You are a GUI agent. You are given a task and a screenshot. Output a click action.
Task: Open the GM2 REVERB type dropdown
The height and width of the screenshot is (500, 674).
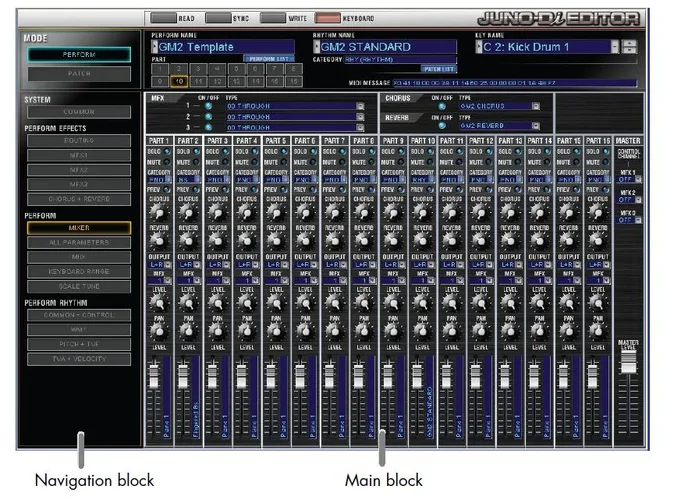point(536,126)
